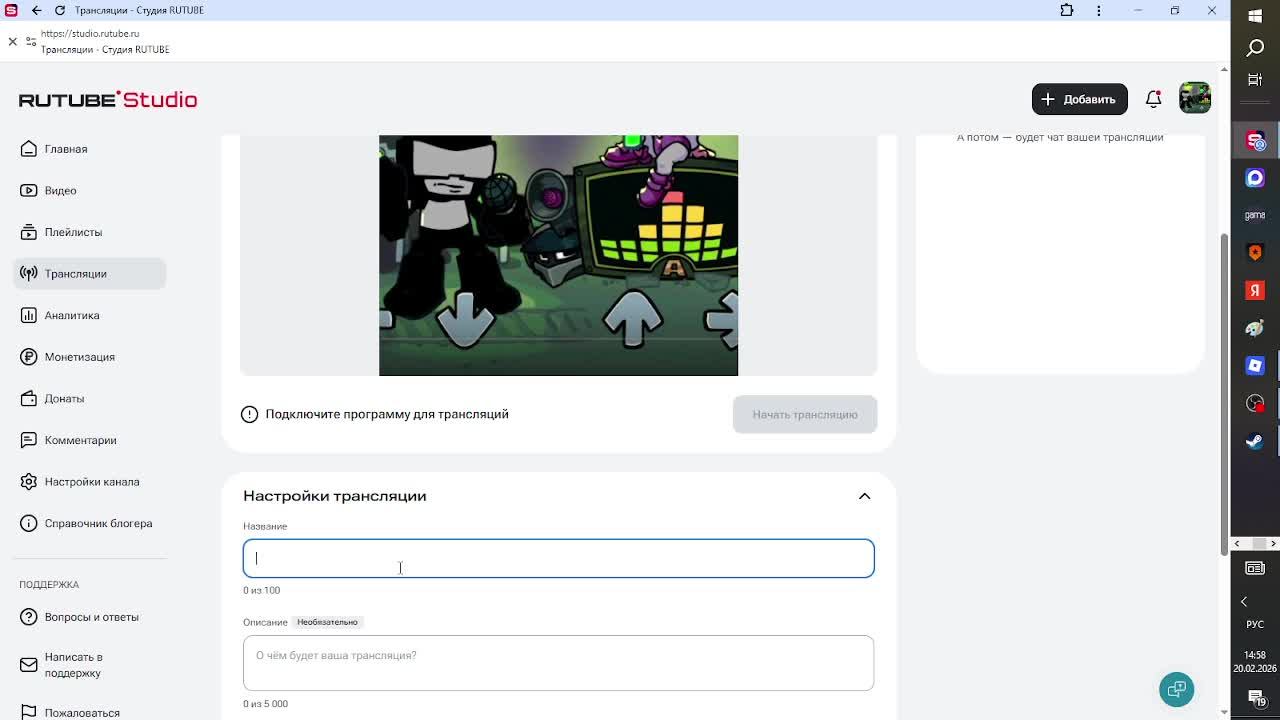Open Task View in taskbar
The height and width of the screenshot is (720, 1280).
[x=1255, y=80]
